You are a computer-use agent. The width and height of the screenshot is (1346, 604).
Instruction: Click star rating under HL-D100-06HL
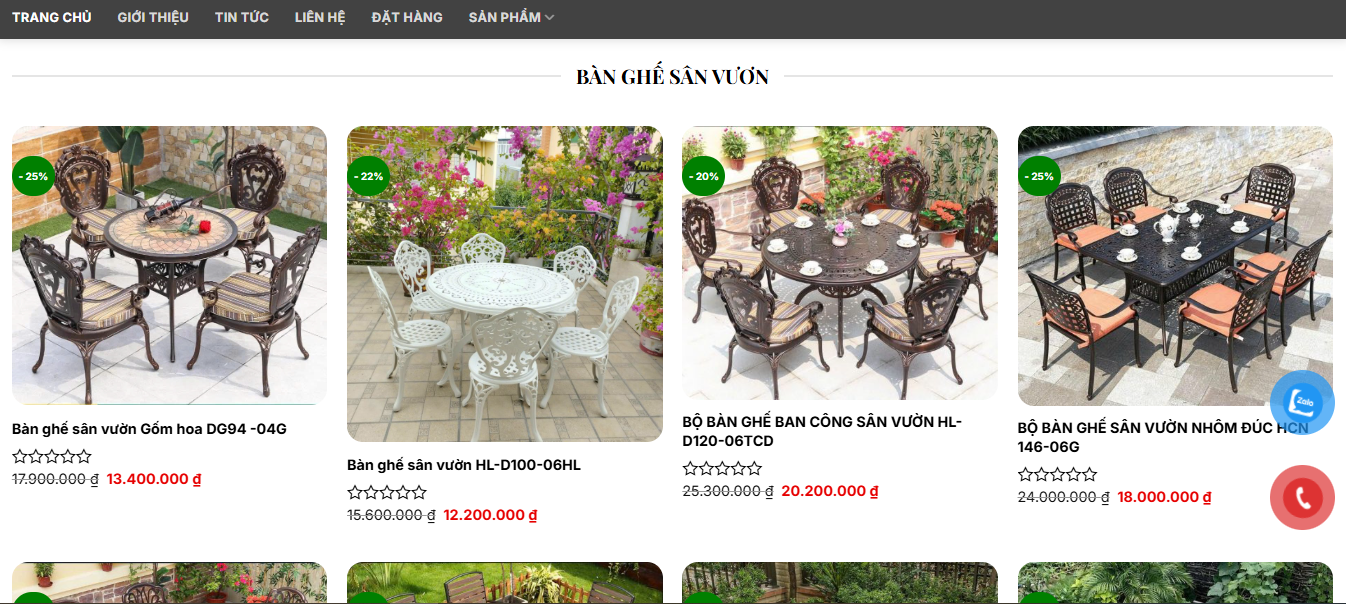tap(387, 493)
